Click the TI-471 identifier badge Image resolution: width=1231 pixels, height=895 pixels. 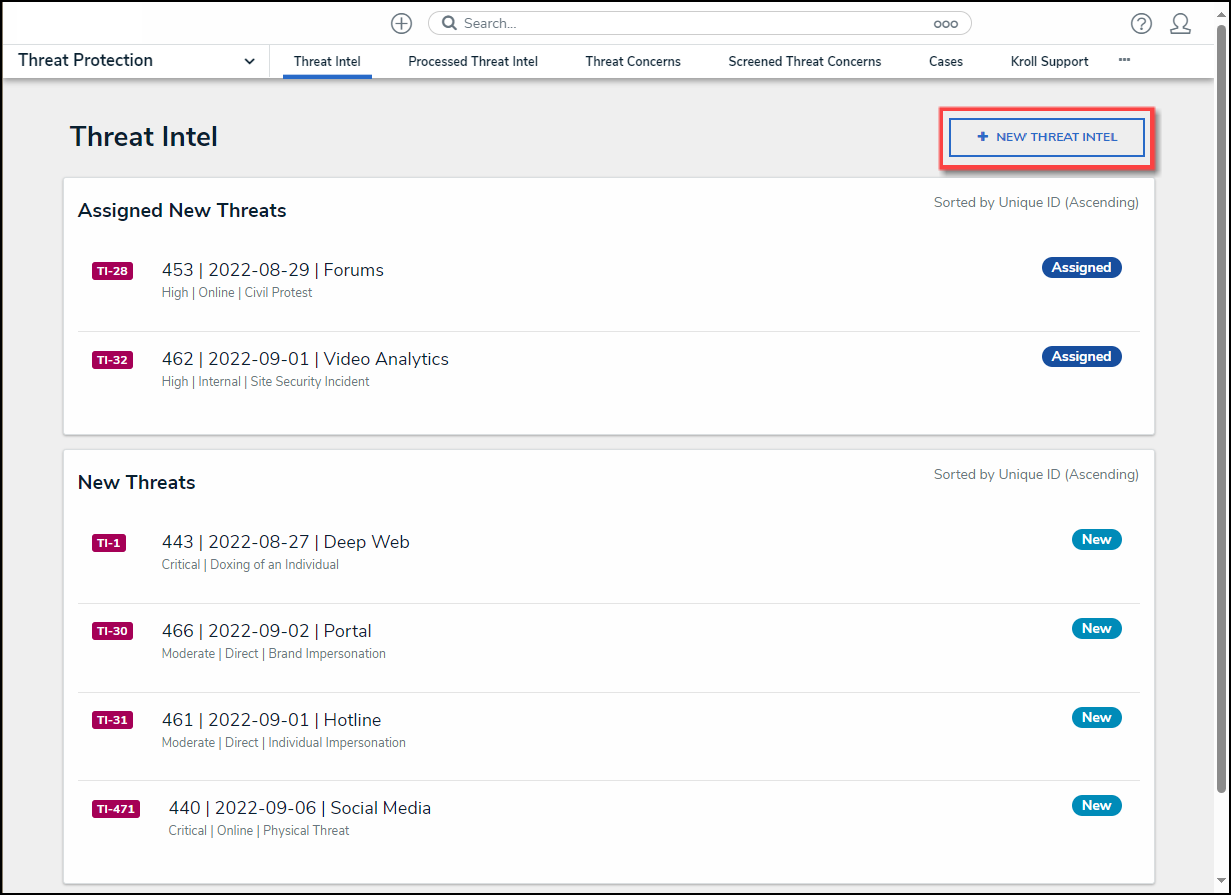tap(115, 809)
